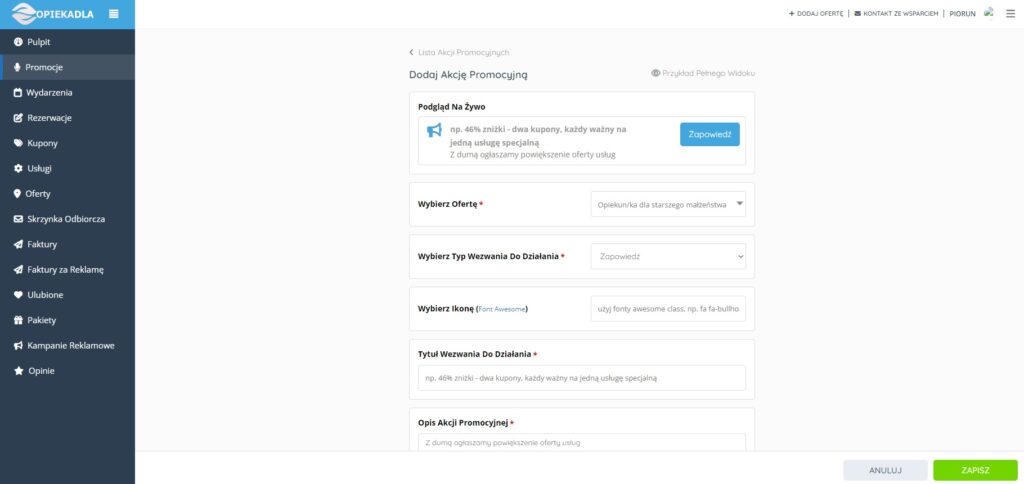Click the megaphone icon in live preview
The width and height of the screenshot is (1024, 484).
[x=434, y=131]
